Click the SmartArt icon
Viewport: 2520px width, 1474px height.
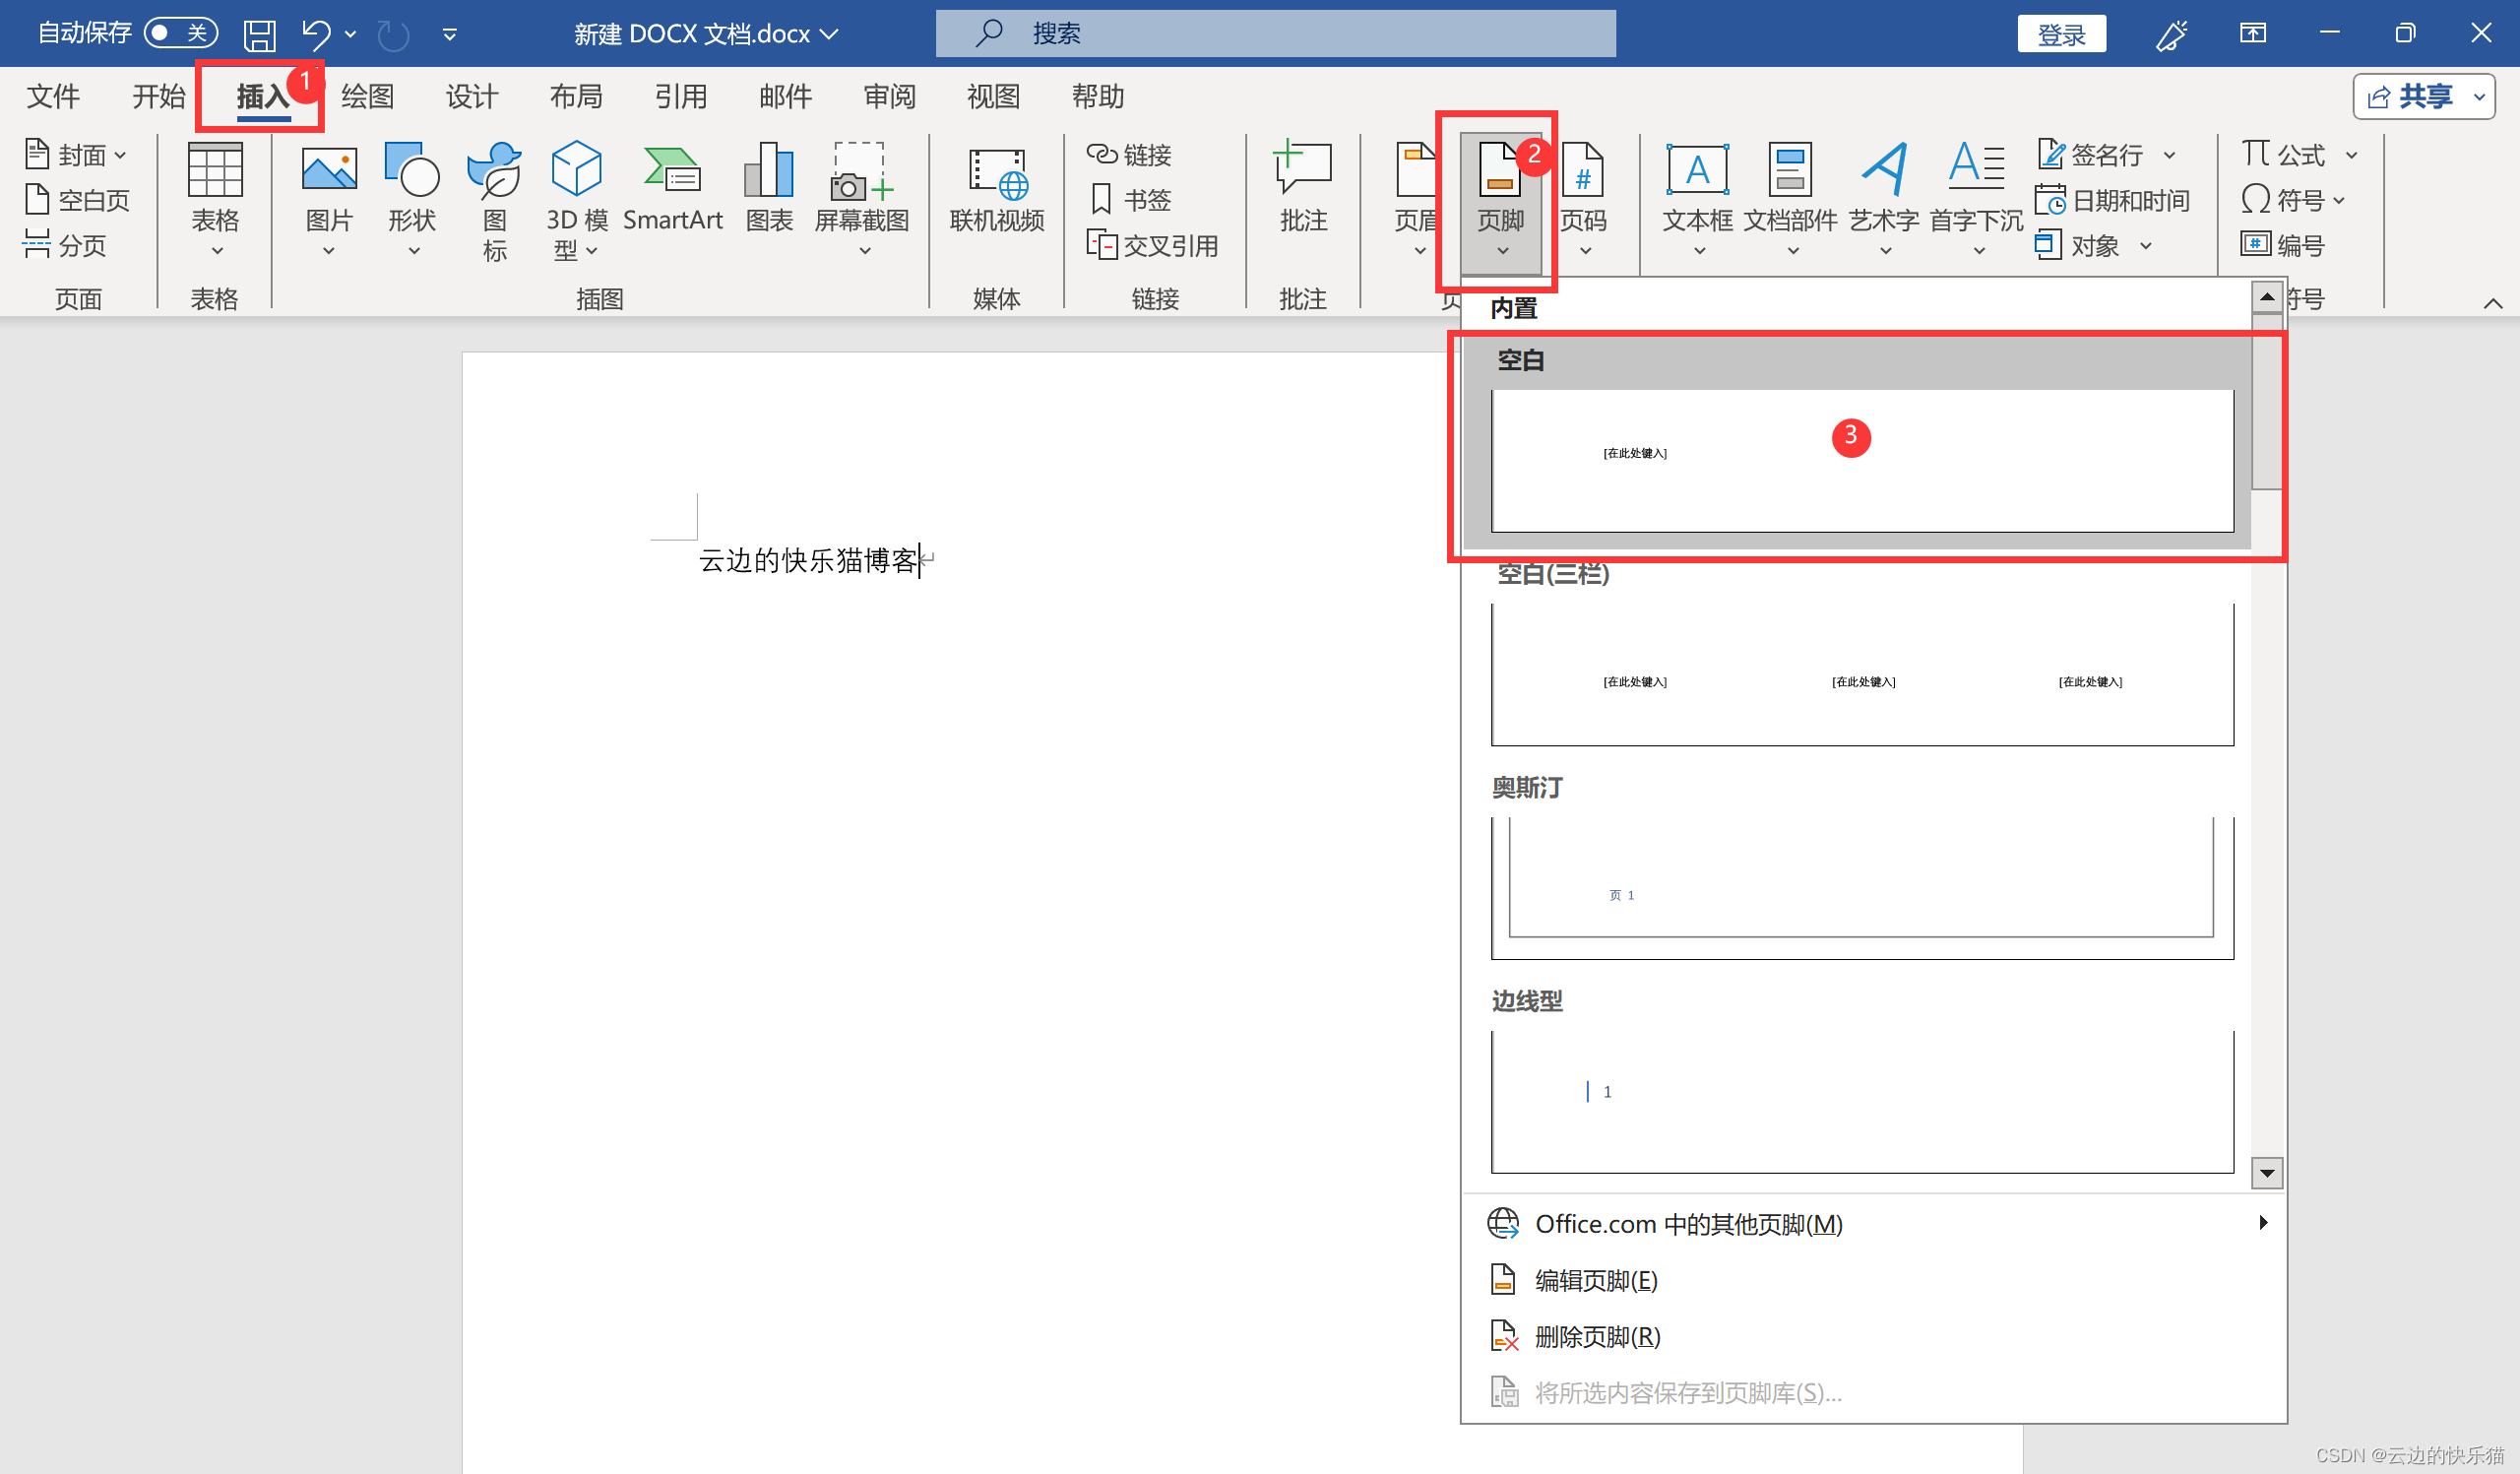click(x=672, y=172)
